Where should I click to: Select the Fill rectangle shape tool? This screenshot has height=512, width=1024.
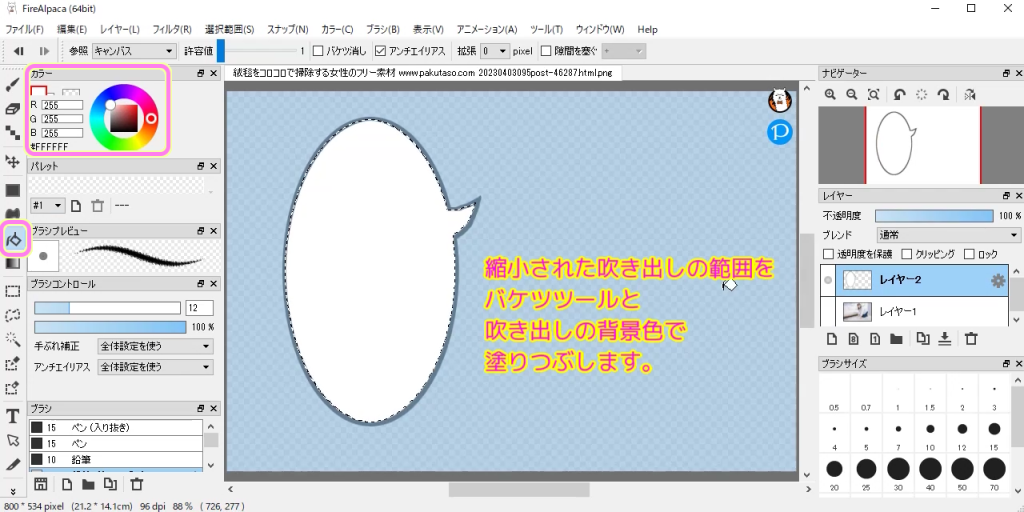click(12, 190)
